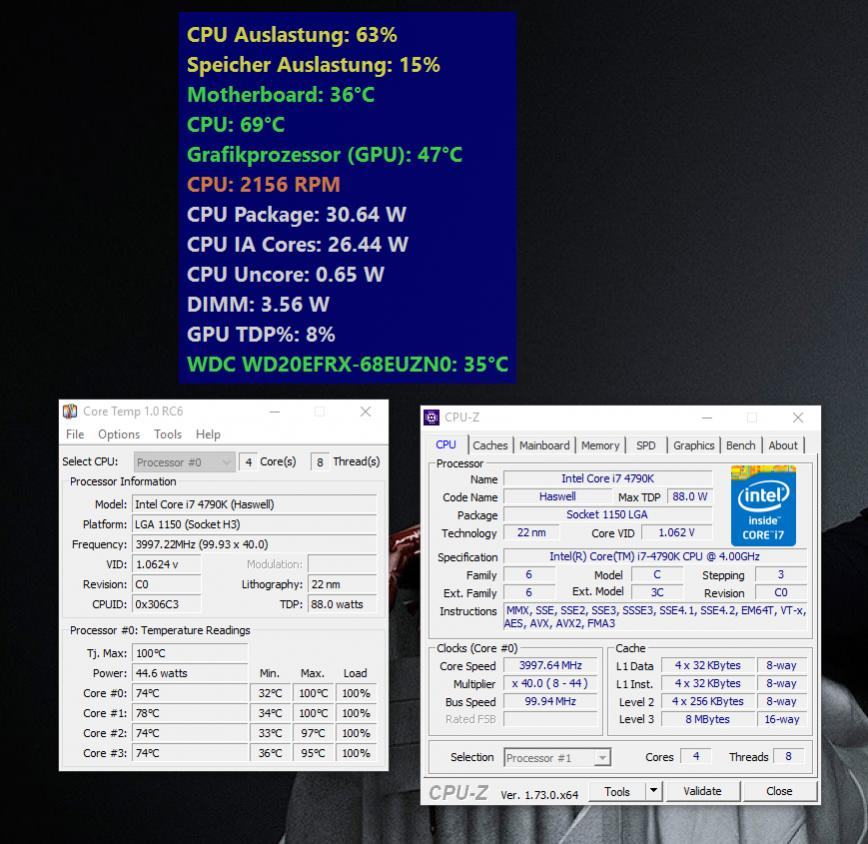The image size is (868, 844).
Task: Click Core #2 max temperature '97°C'
Action: [x=313, y=733]
